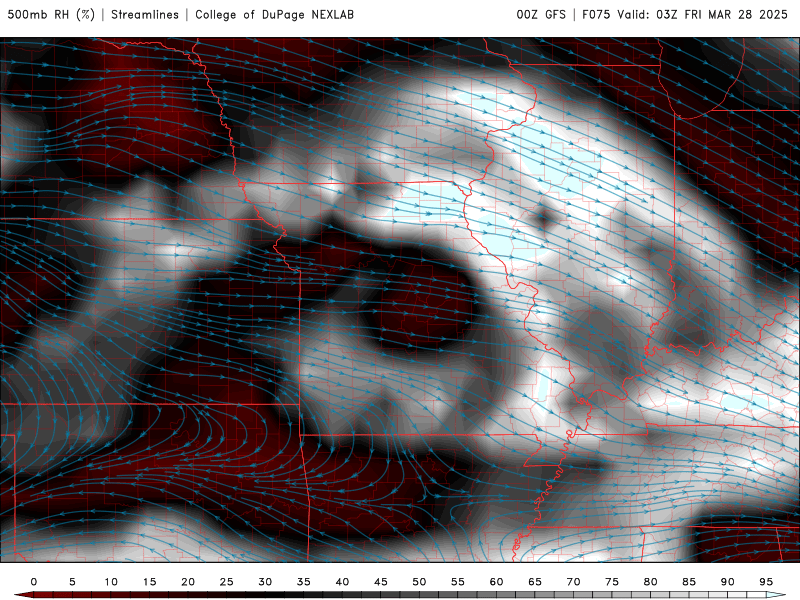Select the "55" color bar value
Screen dimensions: 800x600
pyautogui.click(x=458, y=582)
